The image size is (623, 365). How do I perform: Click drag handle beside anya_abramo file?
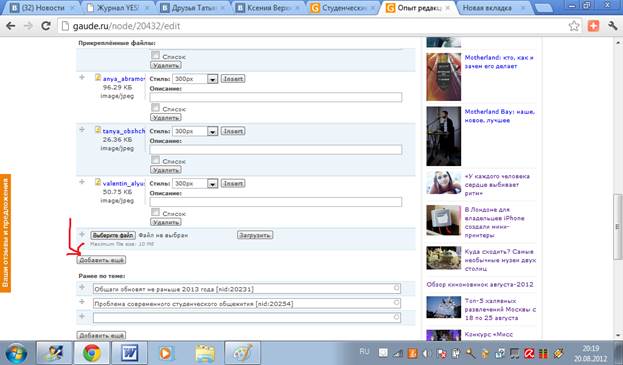coord(82,77)
